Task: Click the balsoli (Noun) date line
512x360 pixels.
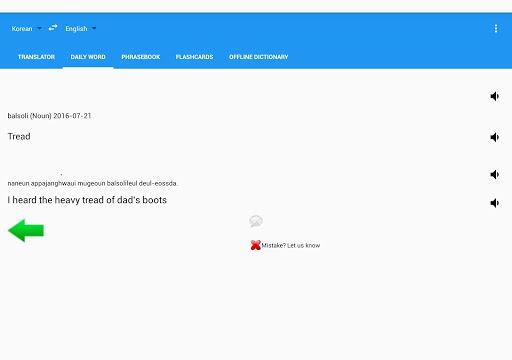Action: coord(49,116)
